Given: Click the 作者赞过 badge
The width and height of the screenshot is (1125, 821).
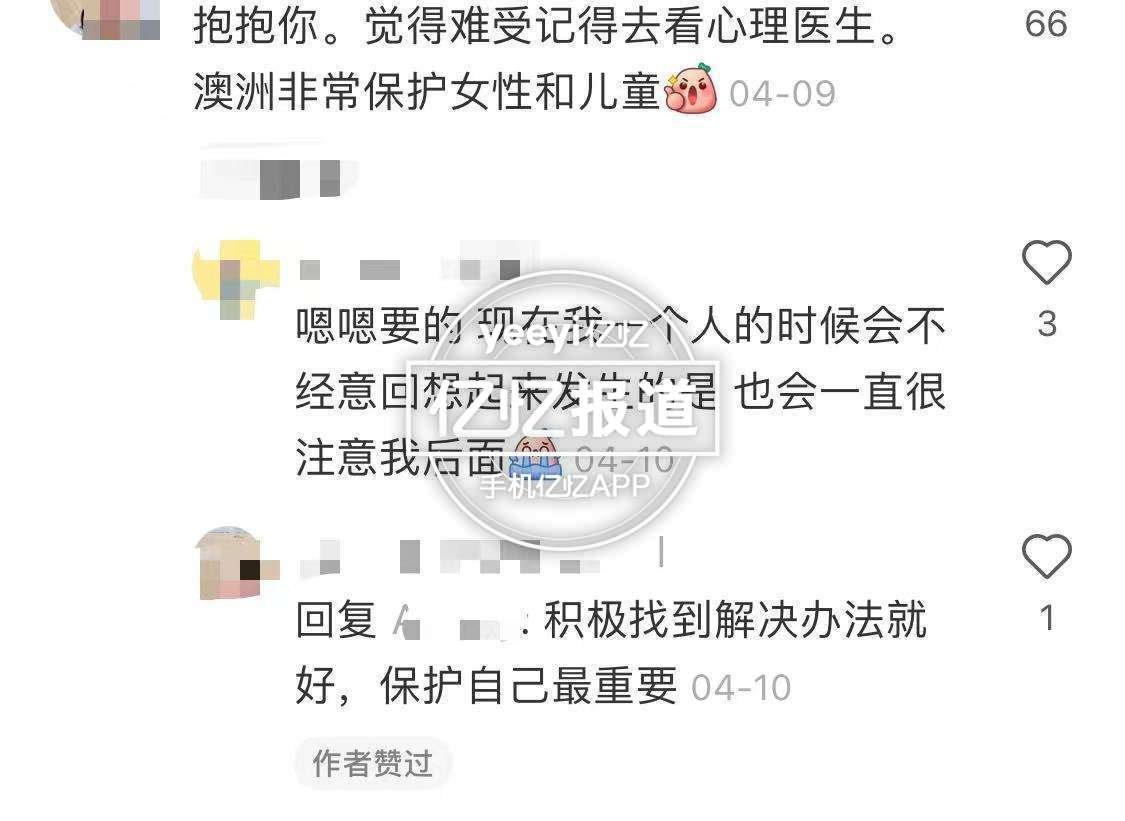Looking at the screenshot, I should click(x=372, y=763).
